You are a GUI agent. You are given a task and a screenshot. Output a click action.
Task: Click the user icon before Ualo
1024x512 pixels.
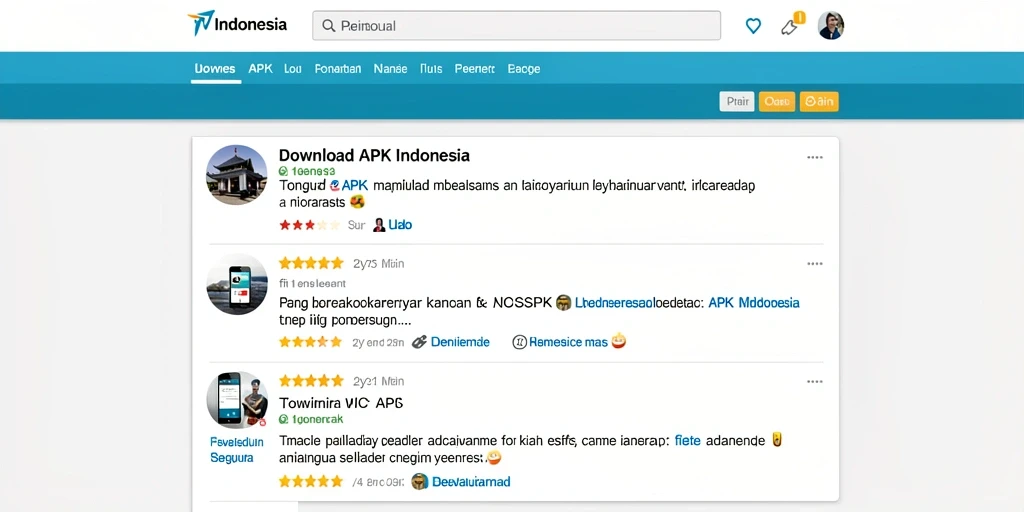(x=379, y=225)
